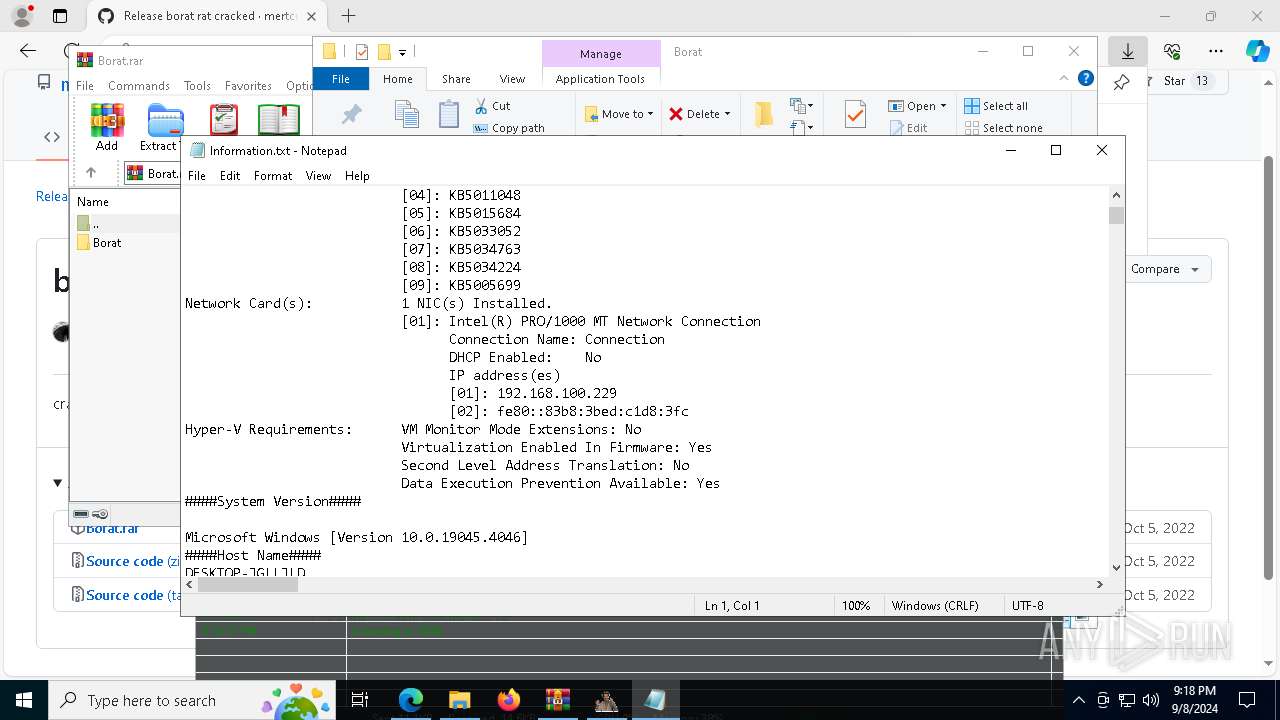
Task: Click Notepad scroll down arrow
Action: pyautogui.click(x=1116, y=567)
